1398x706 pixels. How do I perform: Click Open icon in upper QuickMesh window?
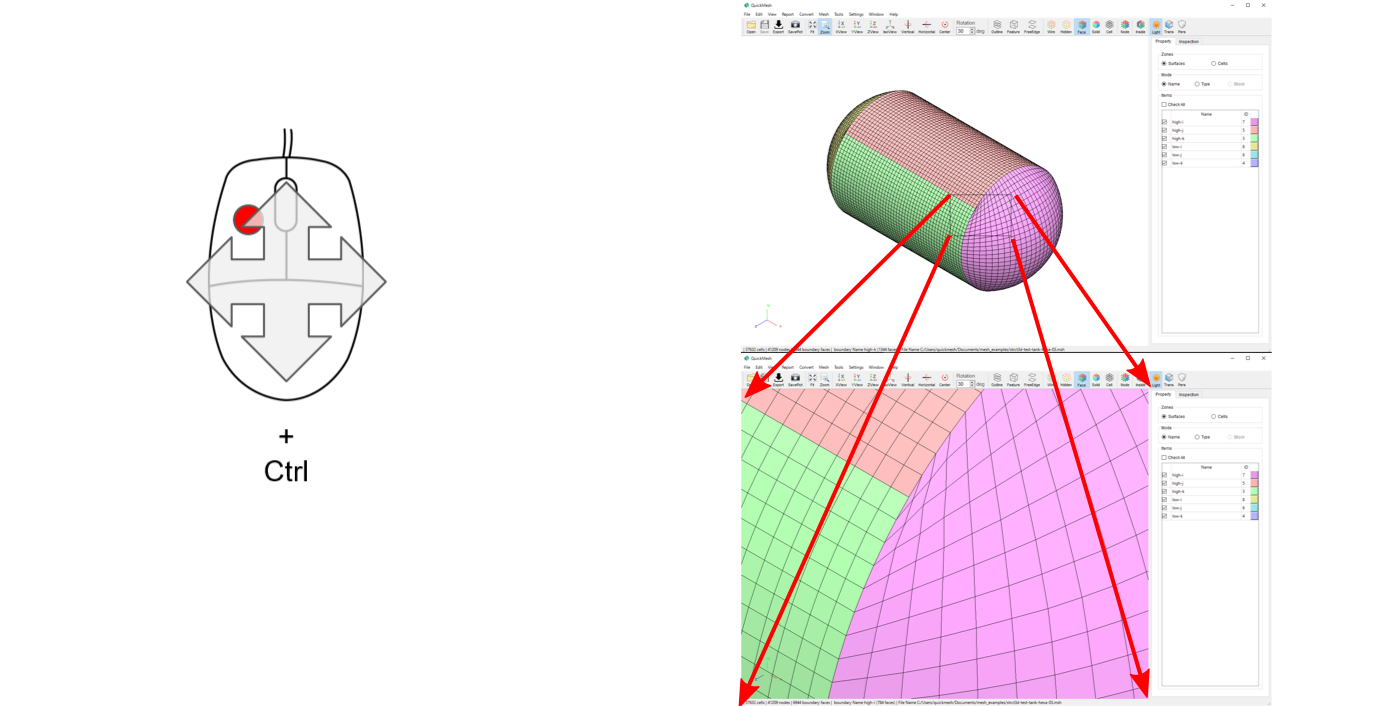point(751,26)
